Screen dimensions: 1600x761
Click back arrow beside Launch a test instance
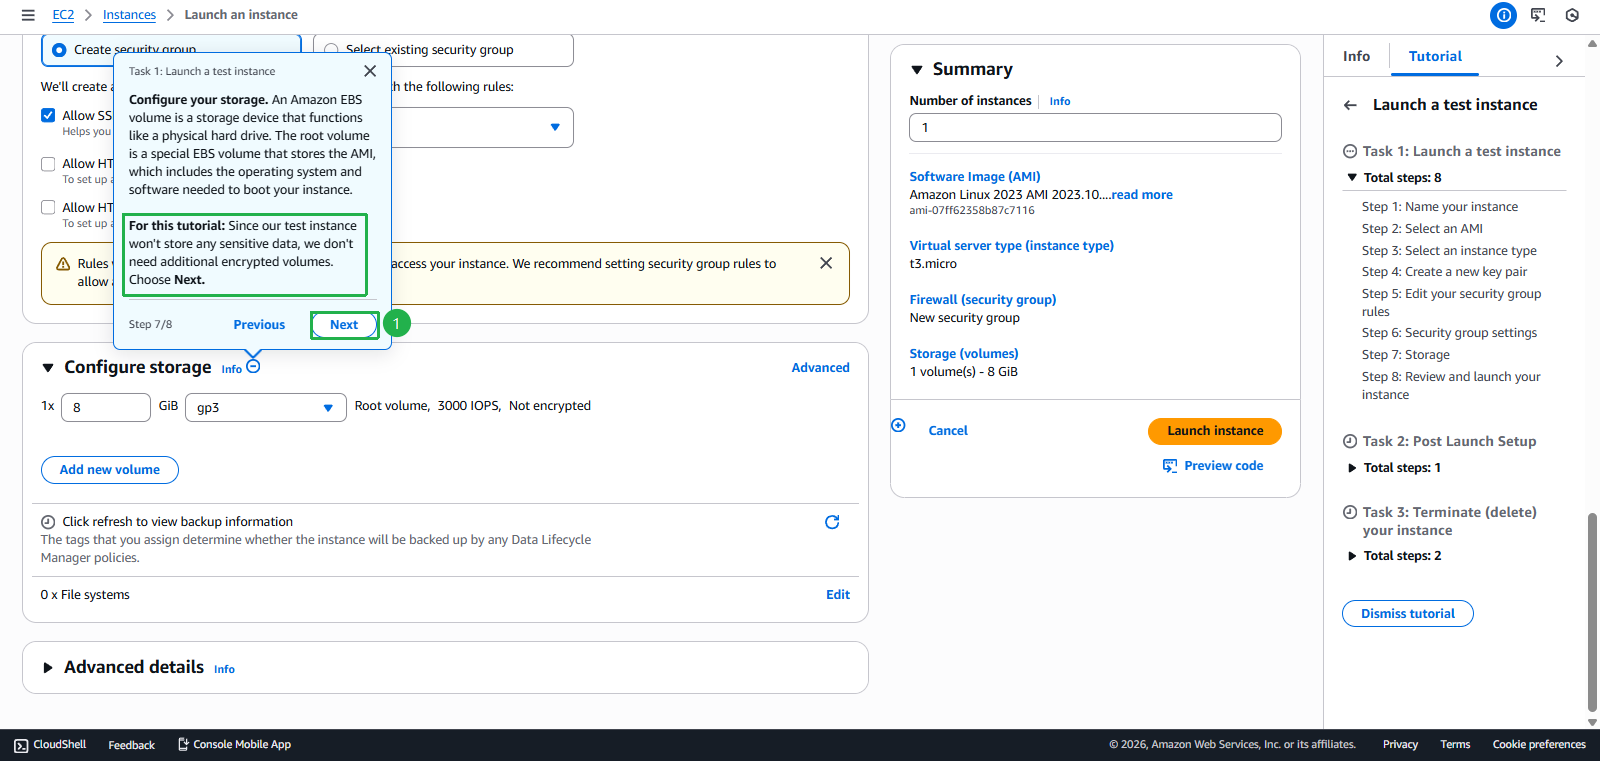1350,105
